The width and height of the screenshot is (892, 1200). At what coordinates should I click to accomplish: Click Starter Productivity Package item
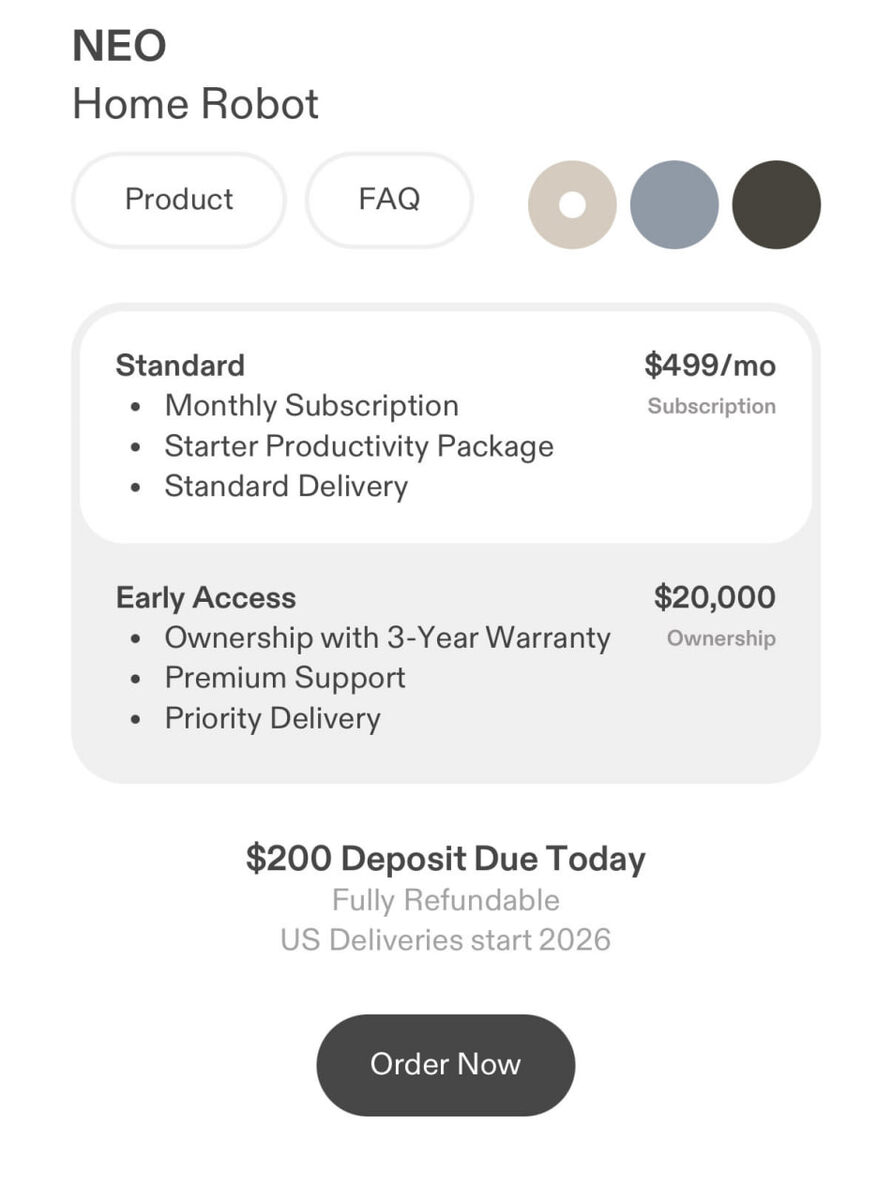[x=359, y=446]
